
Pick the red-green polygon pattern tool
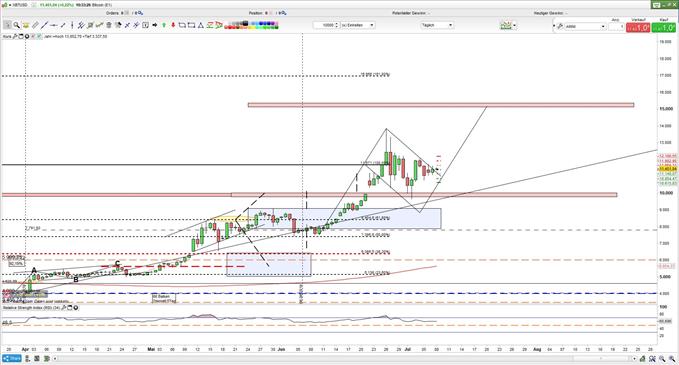(219, 25)
